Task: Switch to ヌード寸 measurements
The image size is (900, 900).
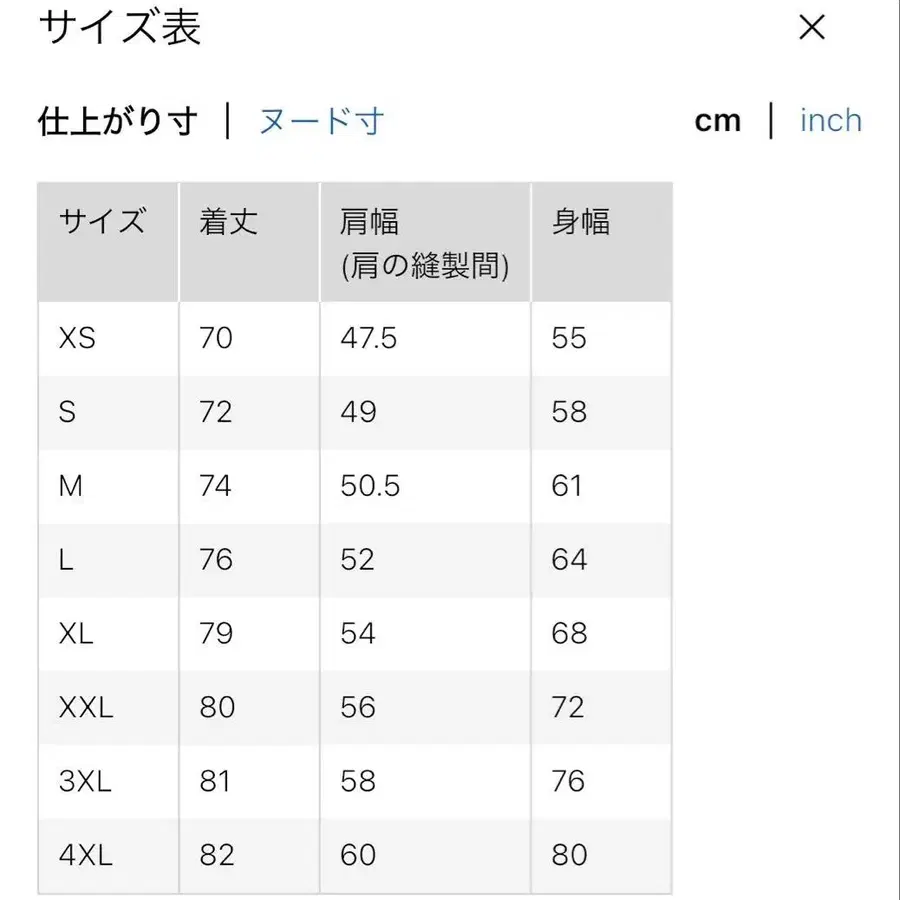Action: pyautogui.click(x=322, y=120)
